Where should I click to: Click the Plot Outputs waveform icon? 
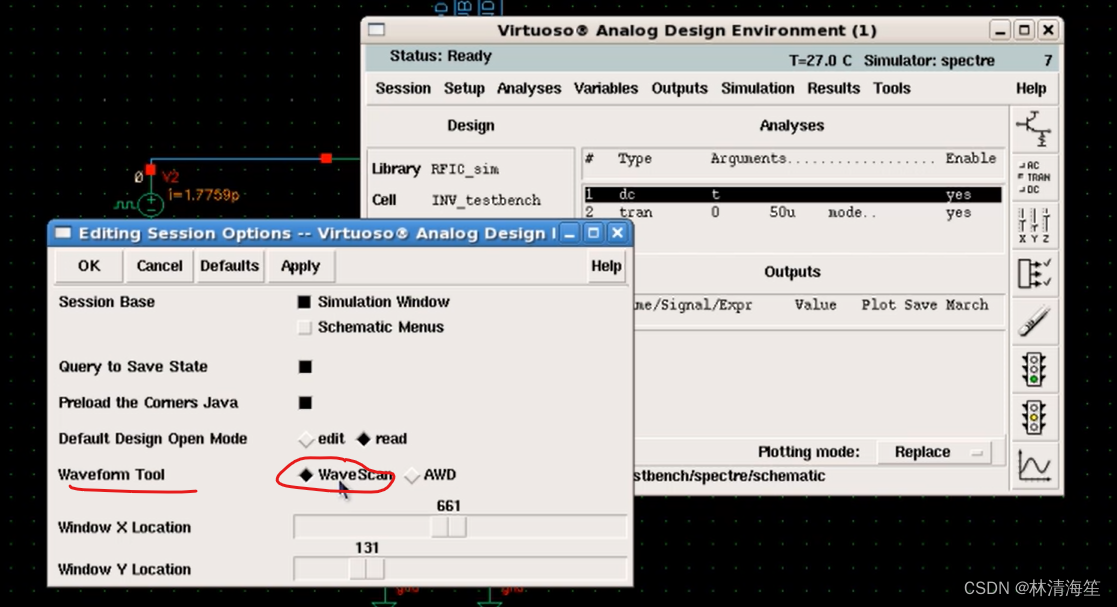point(1034,465)
